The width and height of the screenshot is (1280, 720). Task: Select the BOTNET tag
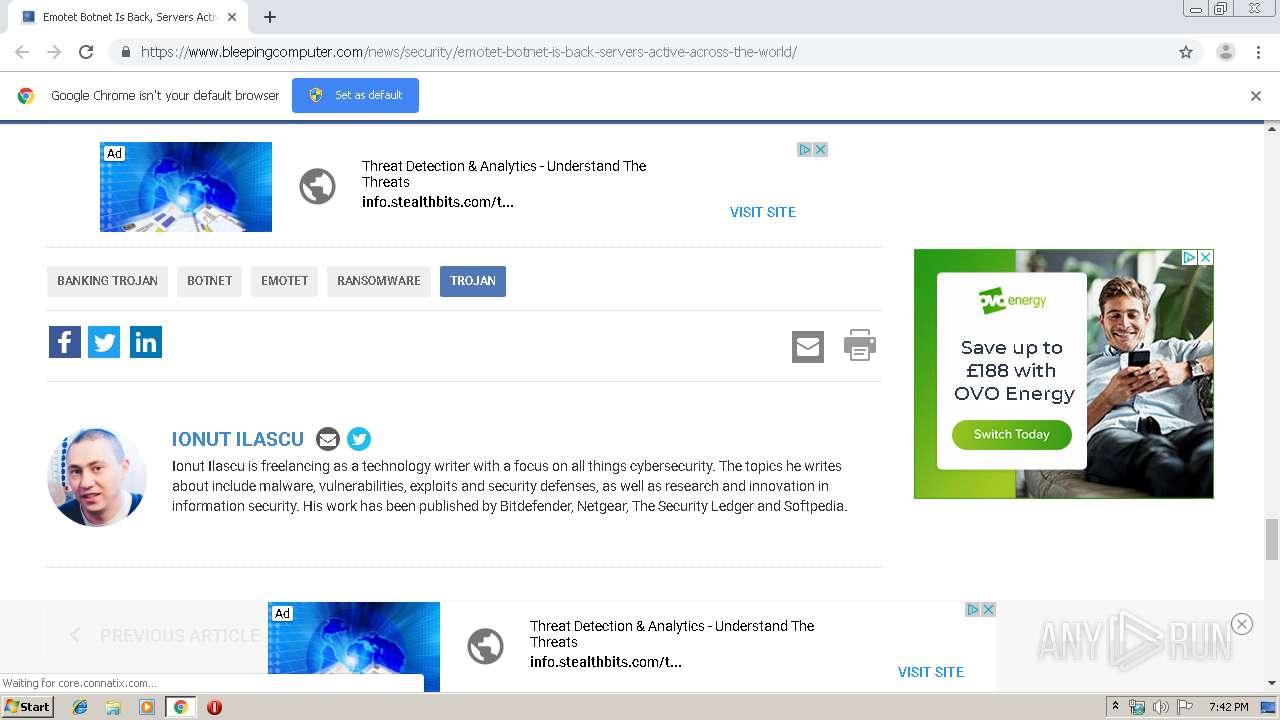point(209,281)
